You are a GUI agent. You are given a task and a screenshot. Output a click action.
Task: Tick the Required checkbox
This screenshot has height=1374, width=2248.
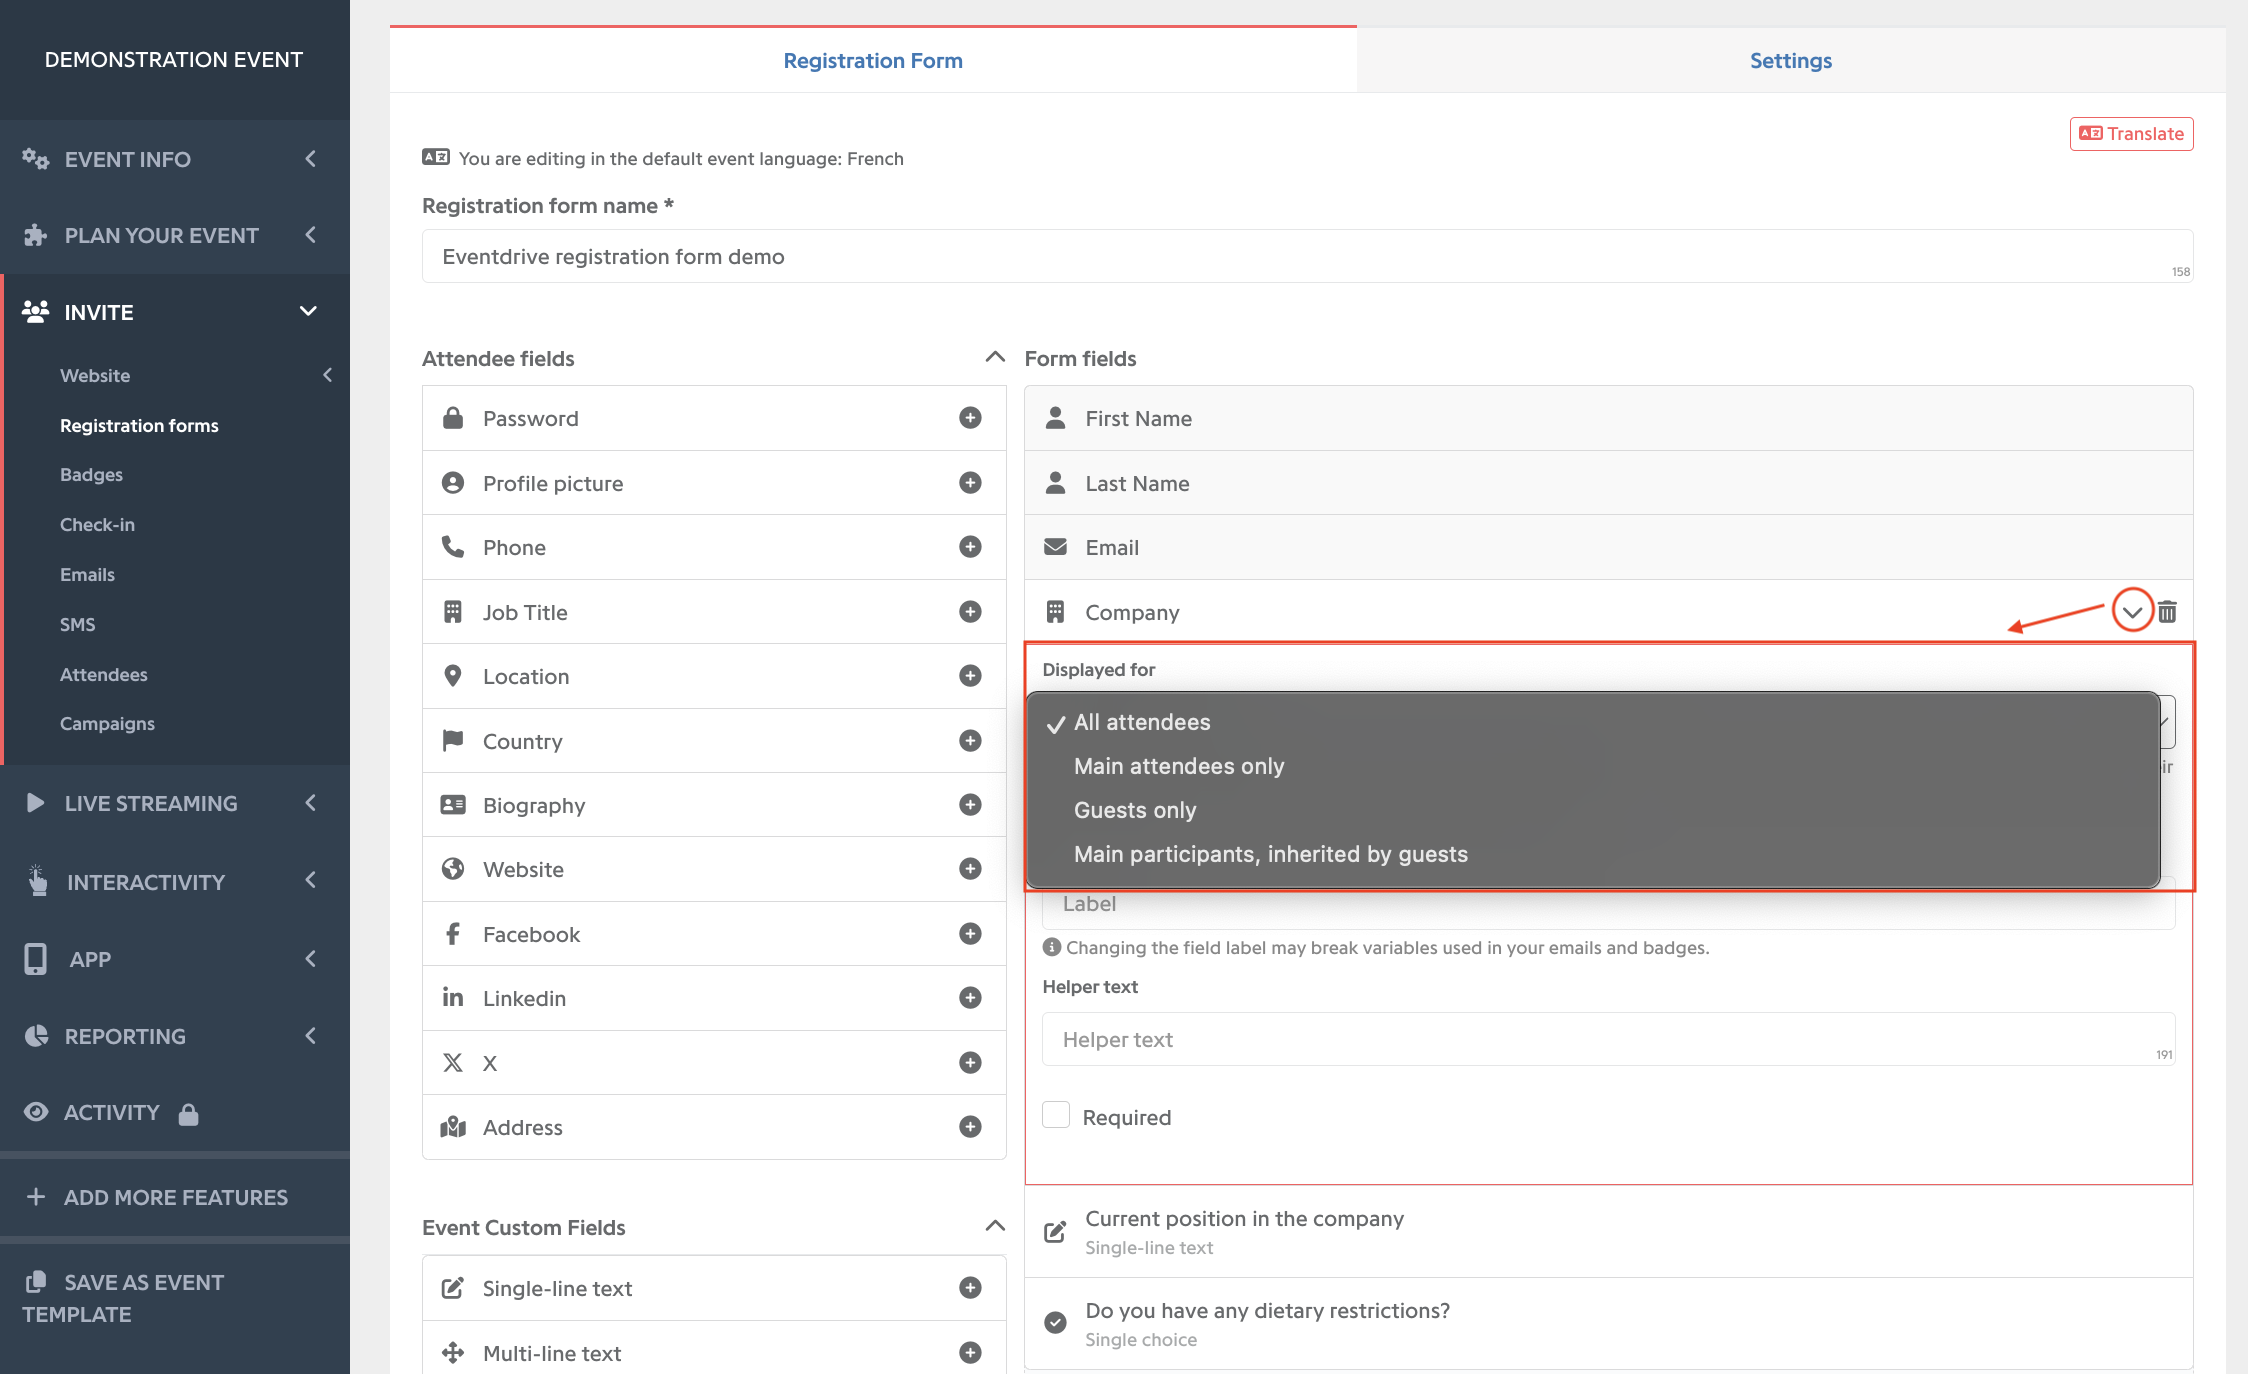coord(1056,1115)
